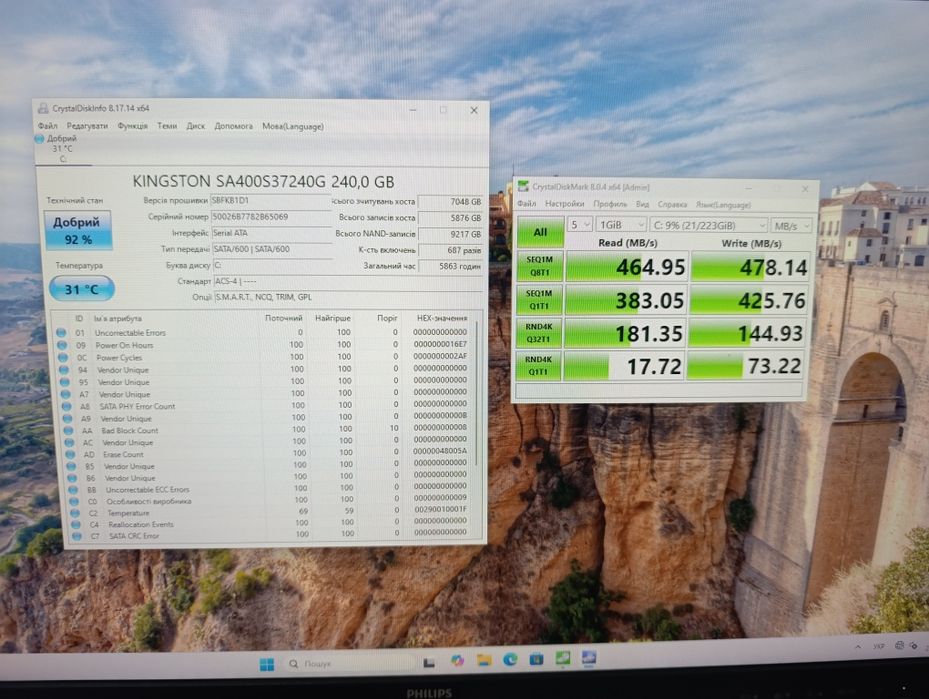The width and height of the screenshot is (929, 699).
Task: Open File Explorer from the taskbar
Action: pyautogui.click(x=484, y=660)
